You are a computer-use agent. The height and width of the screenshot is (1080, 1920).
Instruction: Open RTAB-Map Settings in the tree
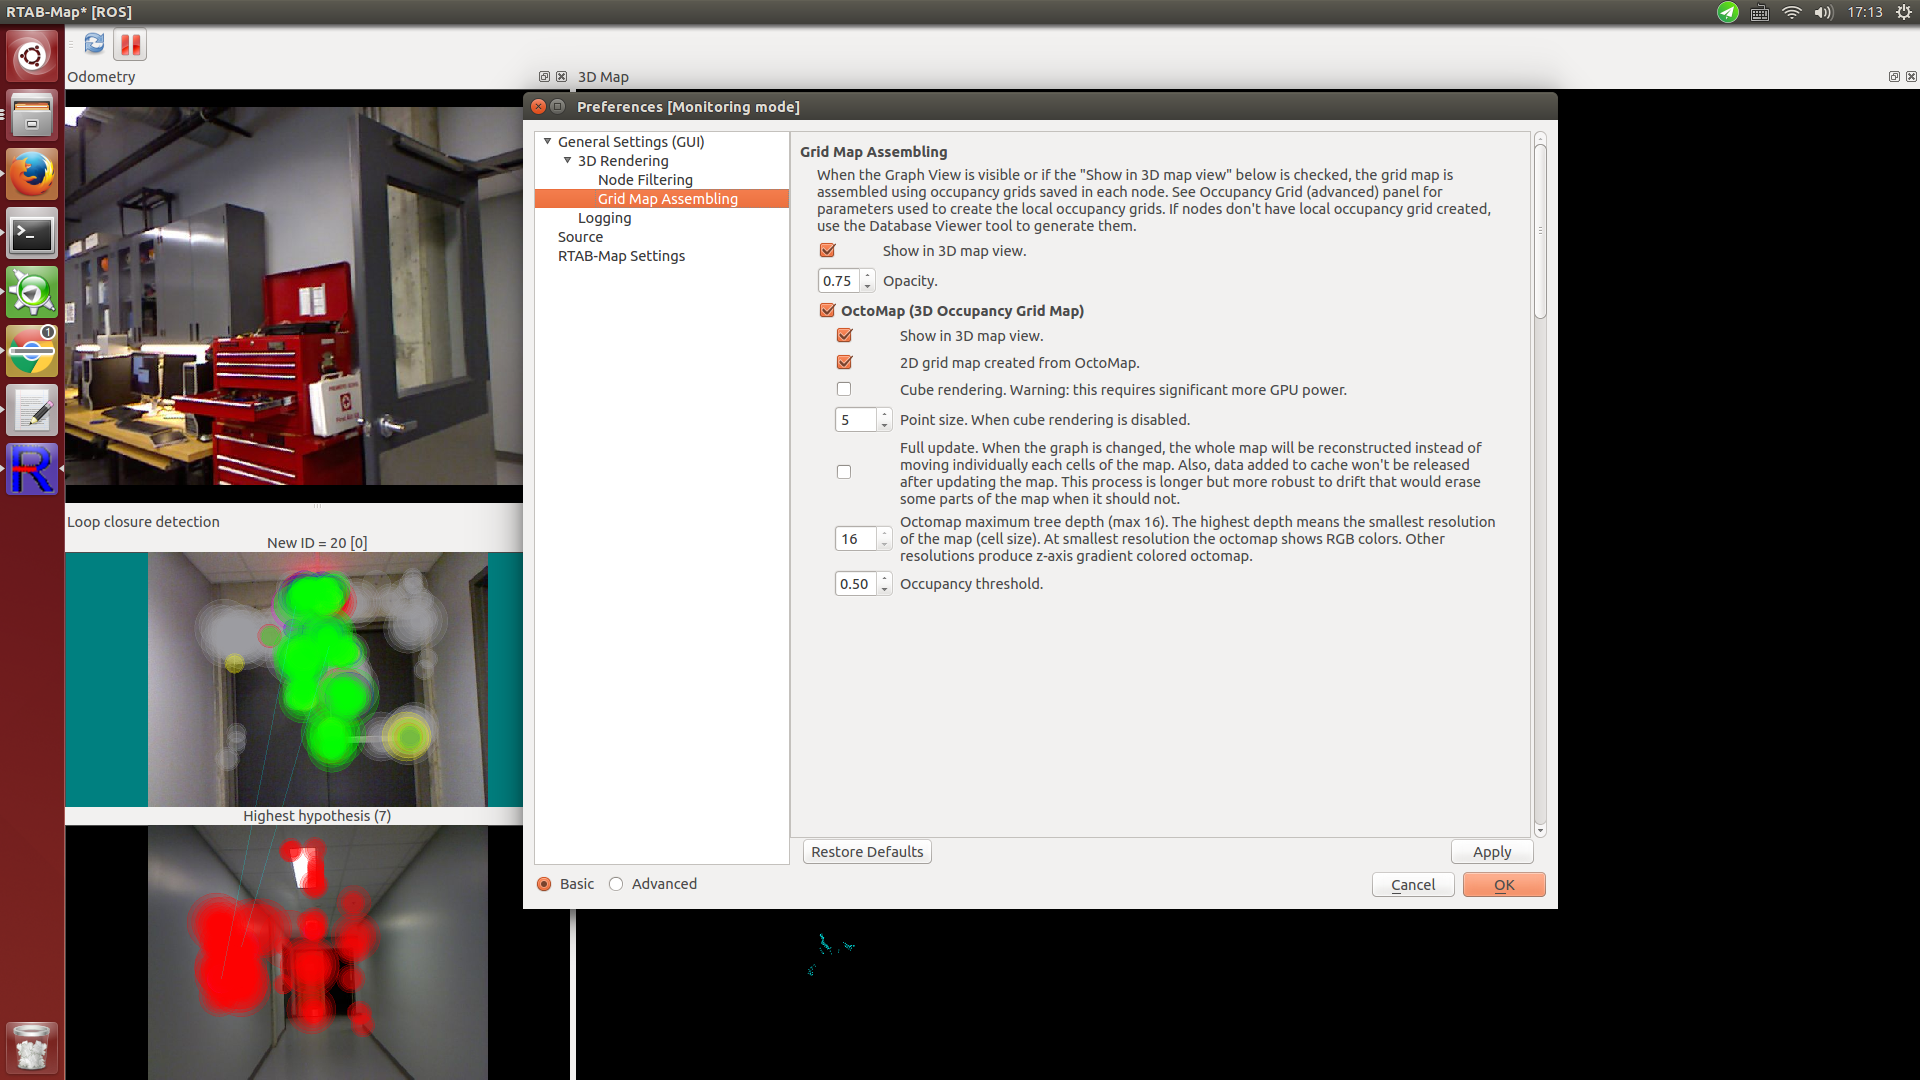(621, 256)
